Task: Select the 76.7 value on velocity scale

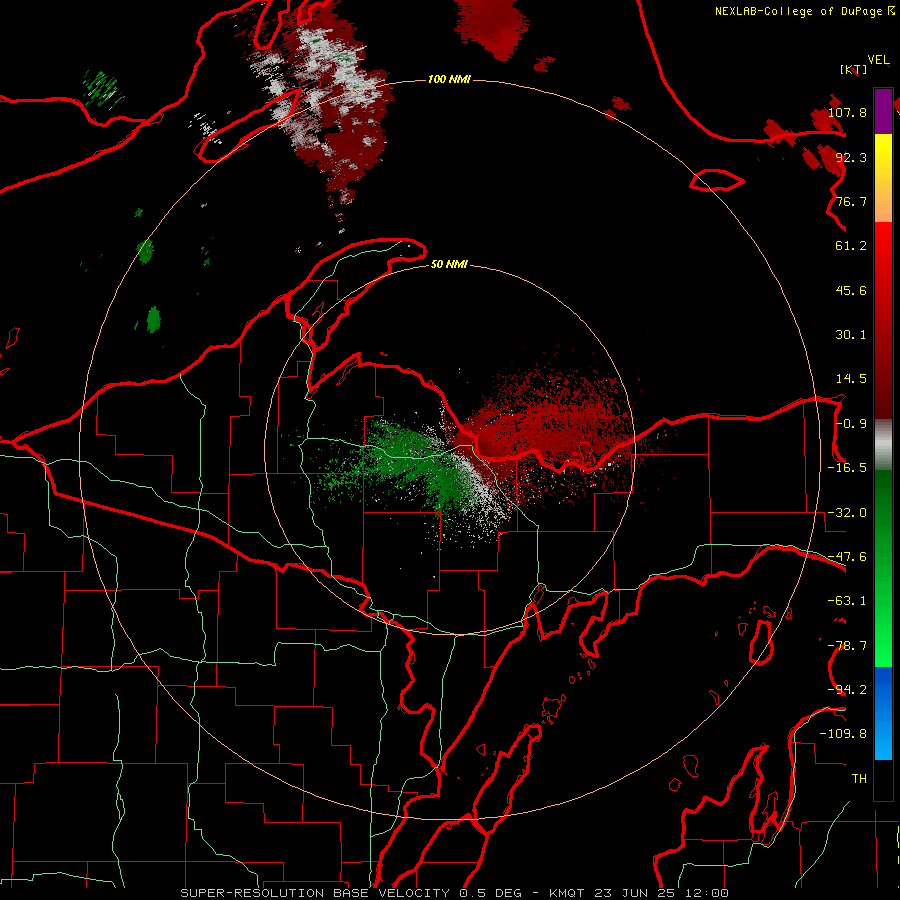Action: tap(851, 201)
